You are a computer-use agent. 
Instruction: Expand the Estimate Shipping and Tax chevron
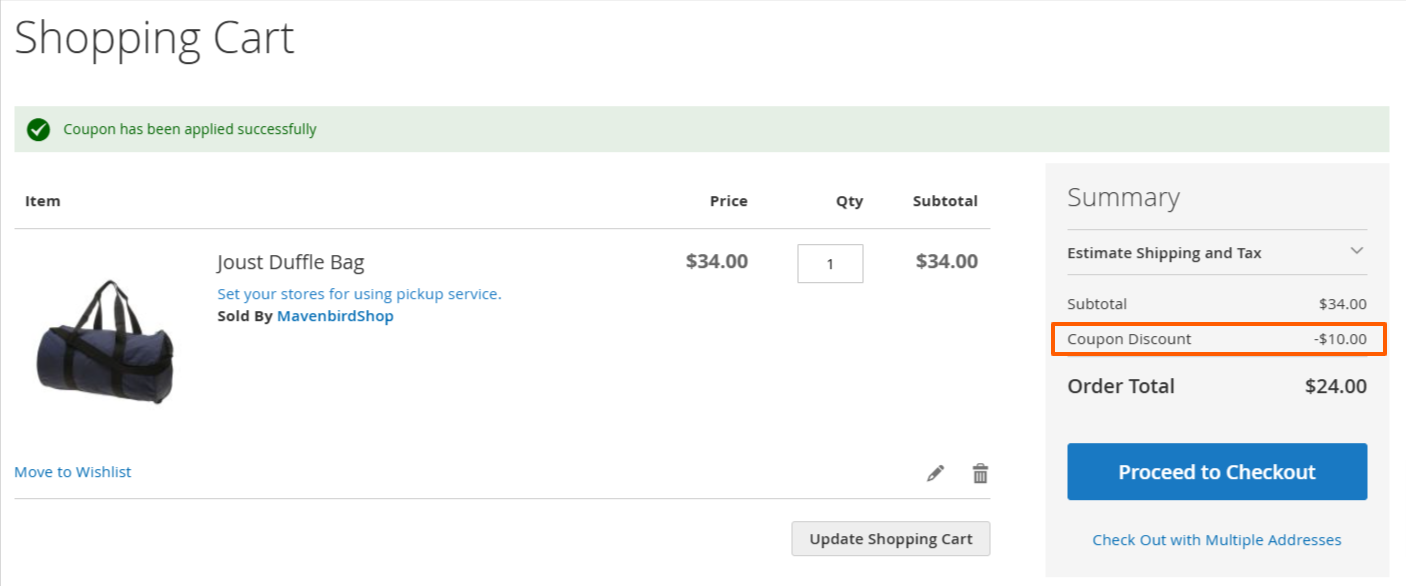[x=1357, y=251]
